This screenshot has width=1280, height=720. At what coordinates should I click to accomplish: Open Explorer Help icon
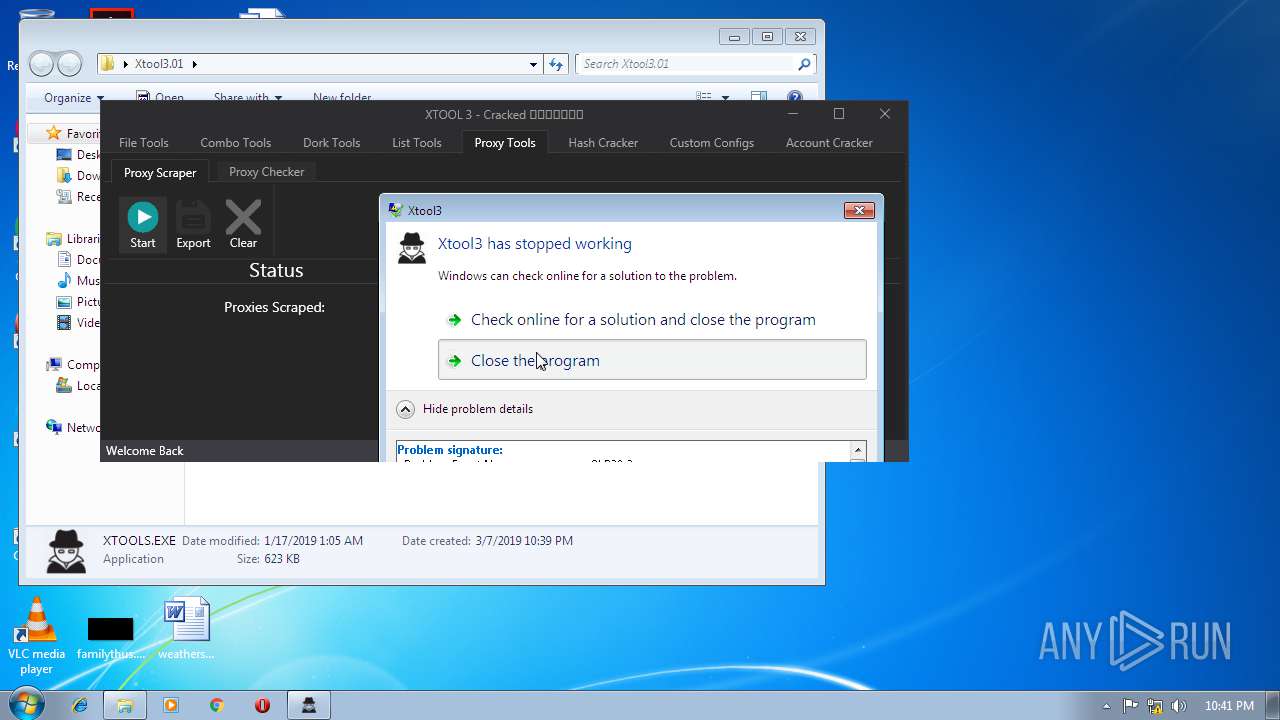(795, 97)
